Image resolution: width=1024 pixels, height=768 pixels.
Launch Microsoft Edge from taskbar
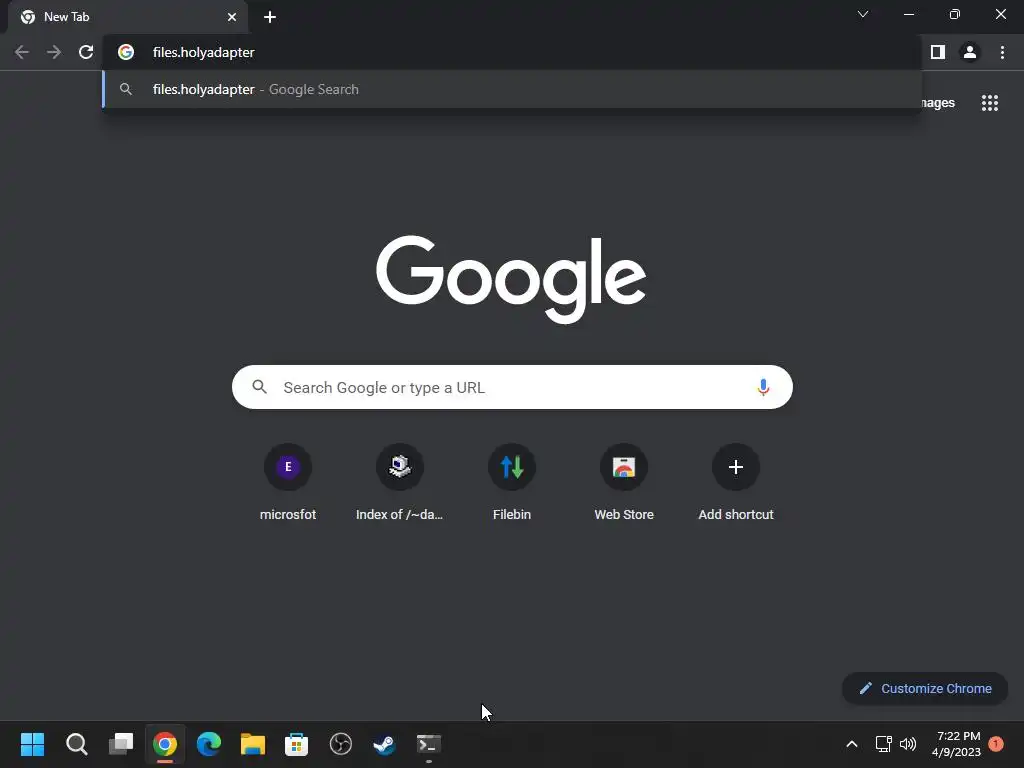[209, 744]
